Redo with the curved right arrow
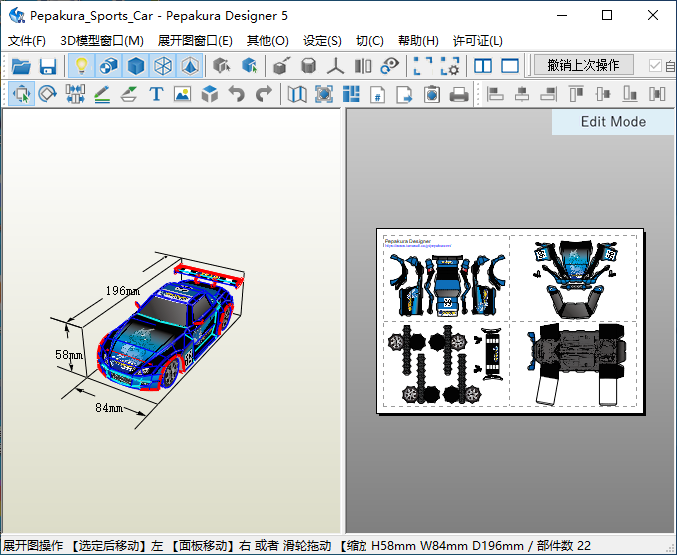 pyautogui.click(x=264, y=94)
